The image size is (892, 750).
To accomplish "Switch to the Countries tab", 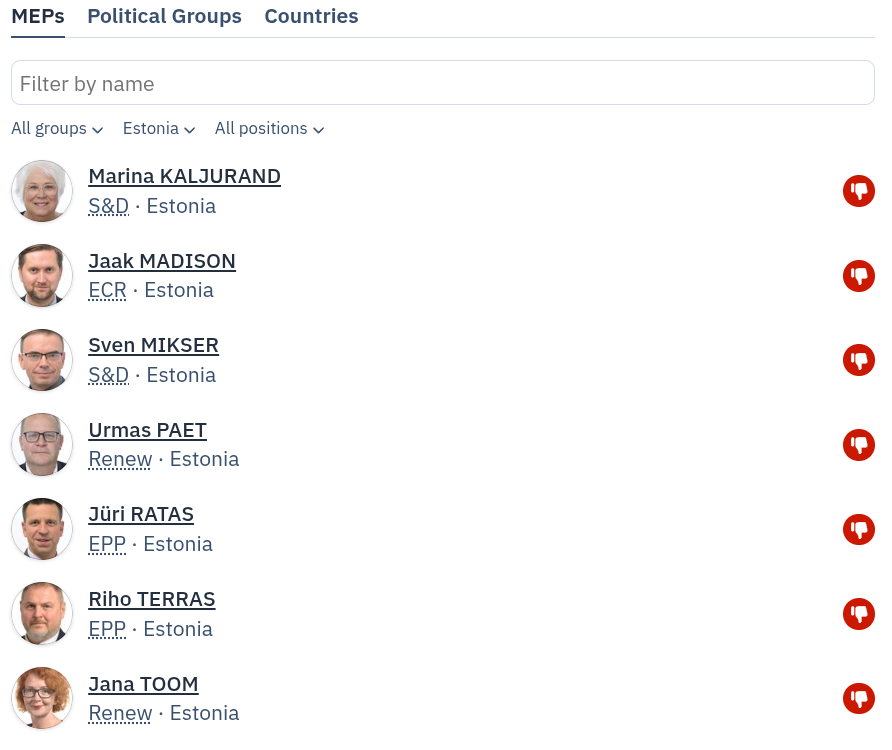I will (x=311, y=17).
